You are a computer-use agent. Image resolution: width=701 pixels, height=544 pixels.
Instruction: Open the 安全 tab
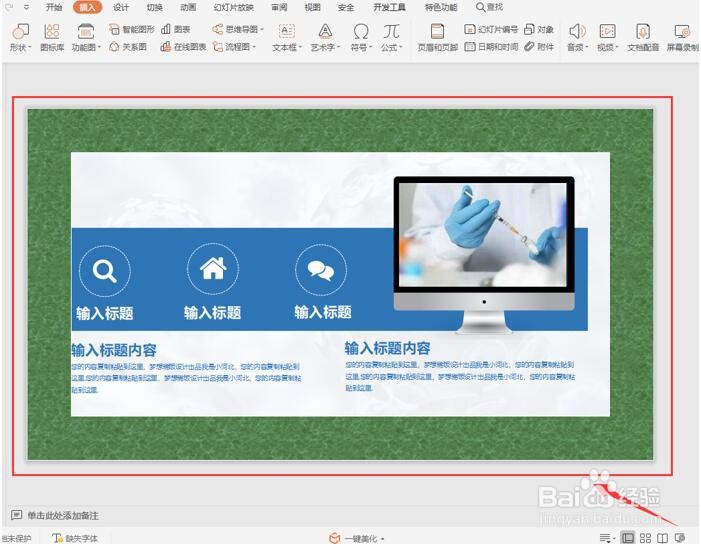coord(346,7)
